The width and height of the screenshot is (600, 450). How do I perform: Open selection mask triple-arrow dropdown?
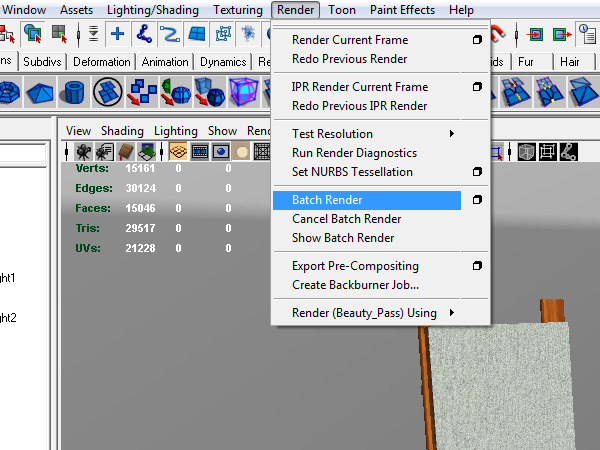93,34
